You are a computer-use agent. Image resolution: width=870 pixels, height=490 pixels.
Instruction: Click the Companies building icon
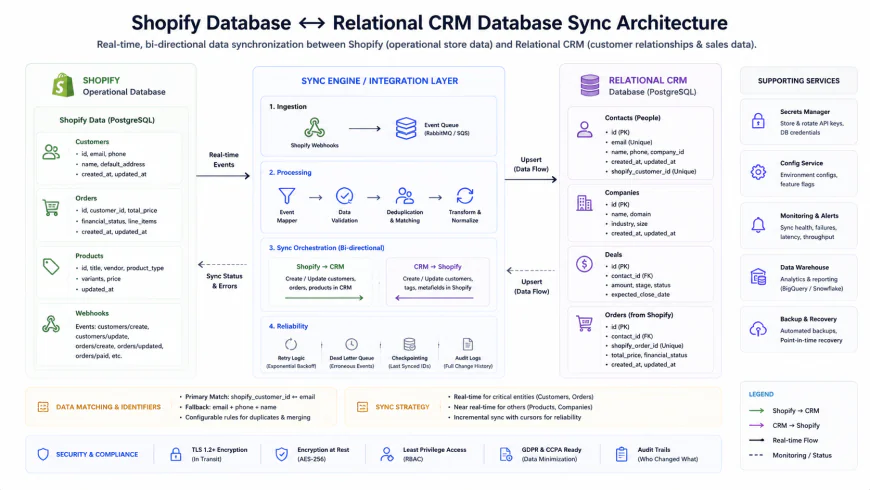click(x=584, y=203)
